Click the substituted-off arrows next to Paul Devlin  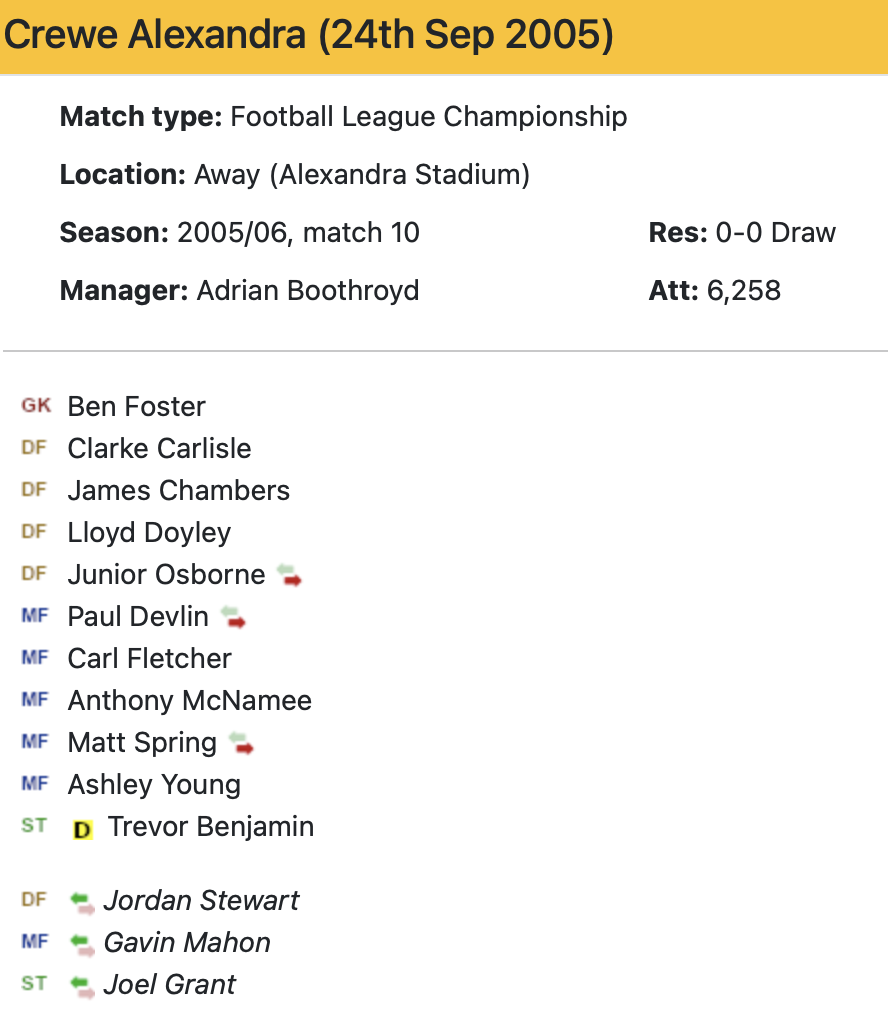[x=233, y=617]
